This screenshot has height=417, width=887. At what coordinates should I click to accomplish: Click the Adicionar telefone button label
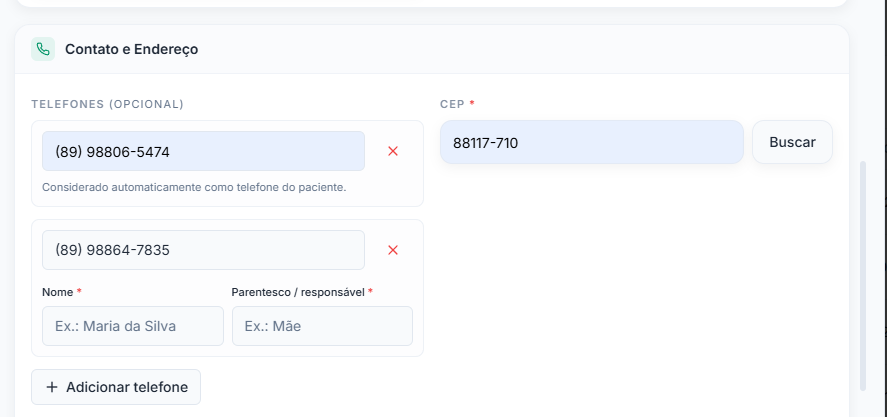(127, 387)
